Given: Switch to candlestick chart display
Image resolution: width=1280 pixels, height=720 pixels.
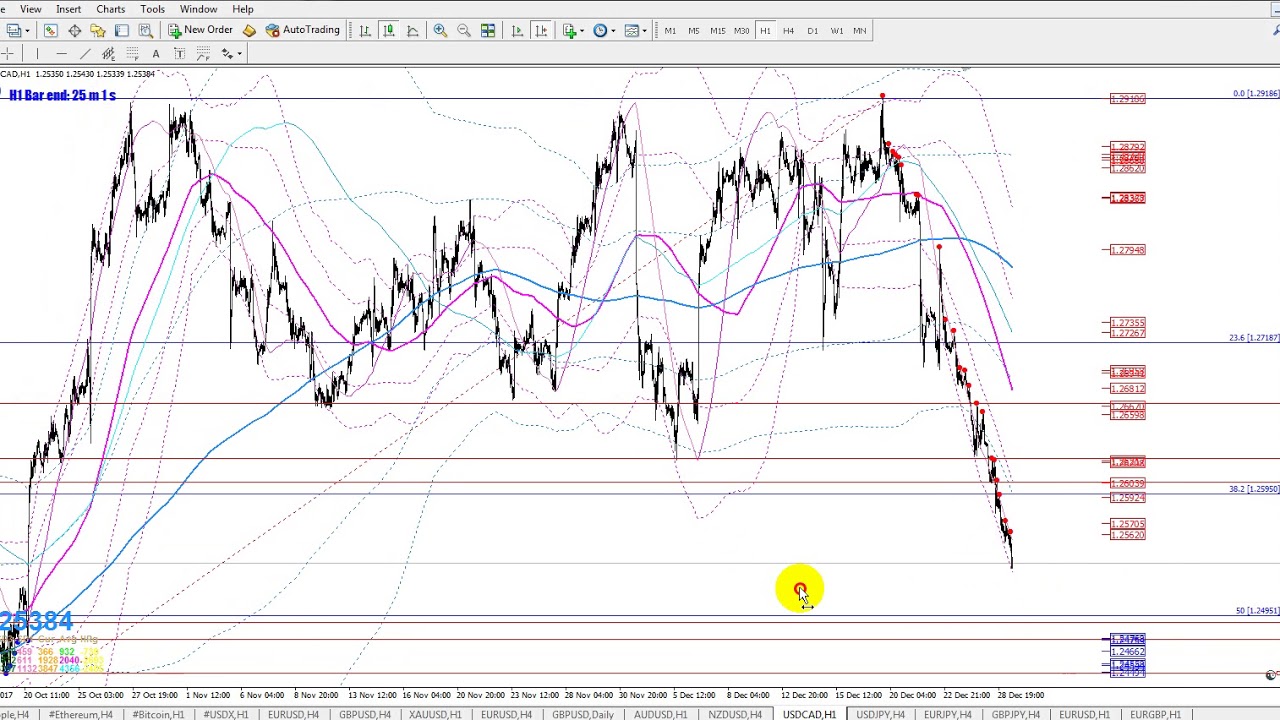Looking at the screenshot, I should pyautogui.click(x=389, y=30).
